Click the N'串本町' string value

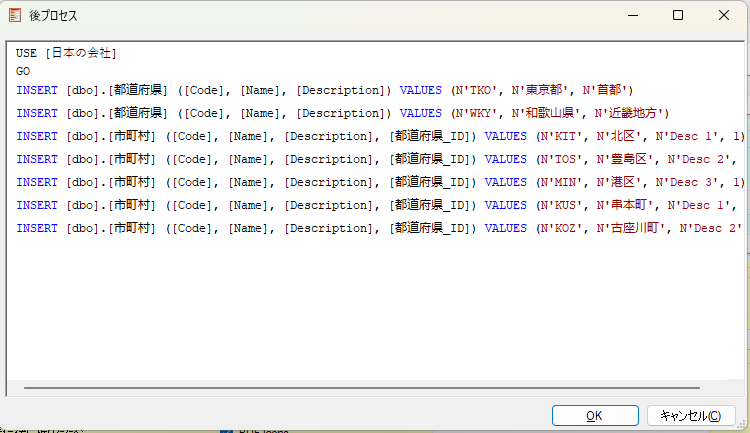coord(625,205)
